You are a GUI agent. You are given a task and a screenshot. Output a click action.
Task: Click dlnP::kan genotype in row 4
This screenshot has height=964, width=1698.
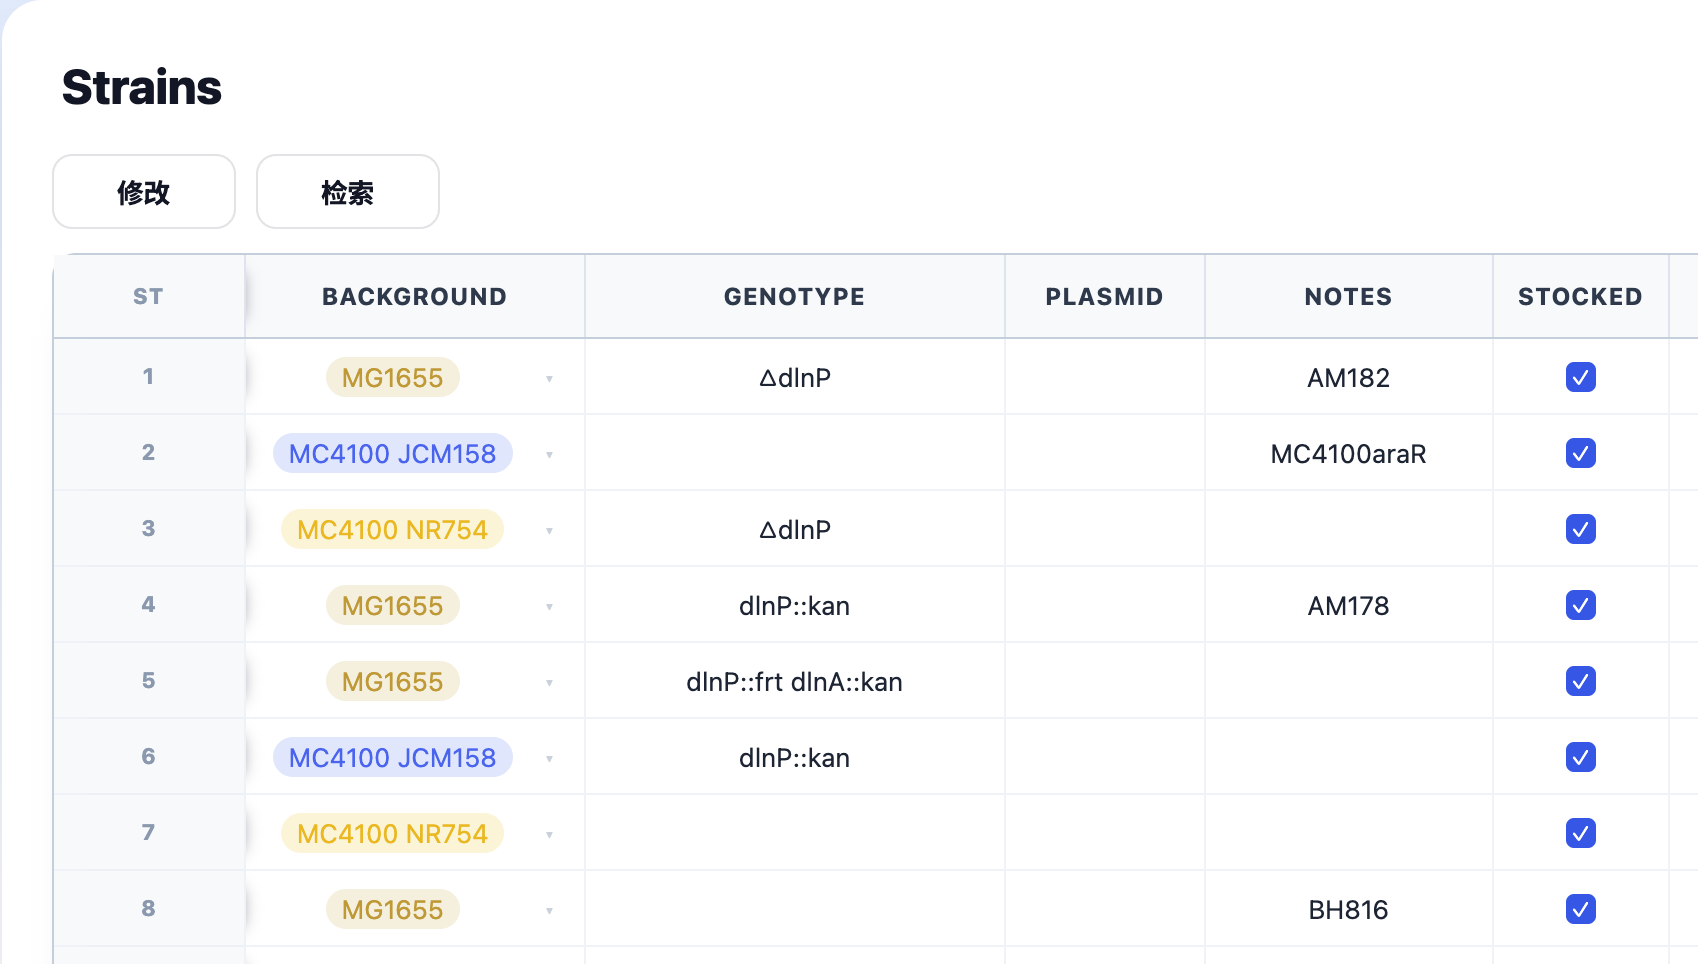795,605
